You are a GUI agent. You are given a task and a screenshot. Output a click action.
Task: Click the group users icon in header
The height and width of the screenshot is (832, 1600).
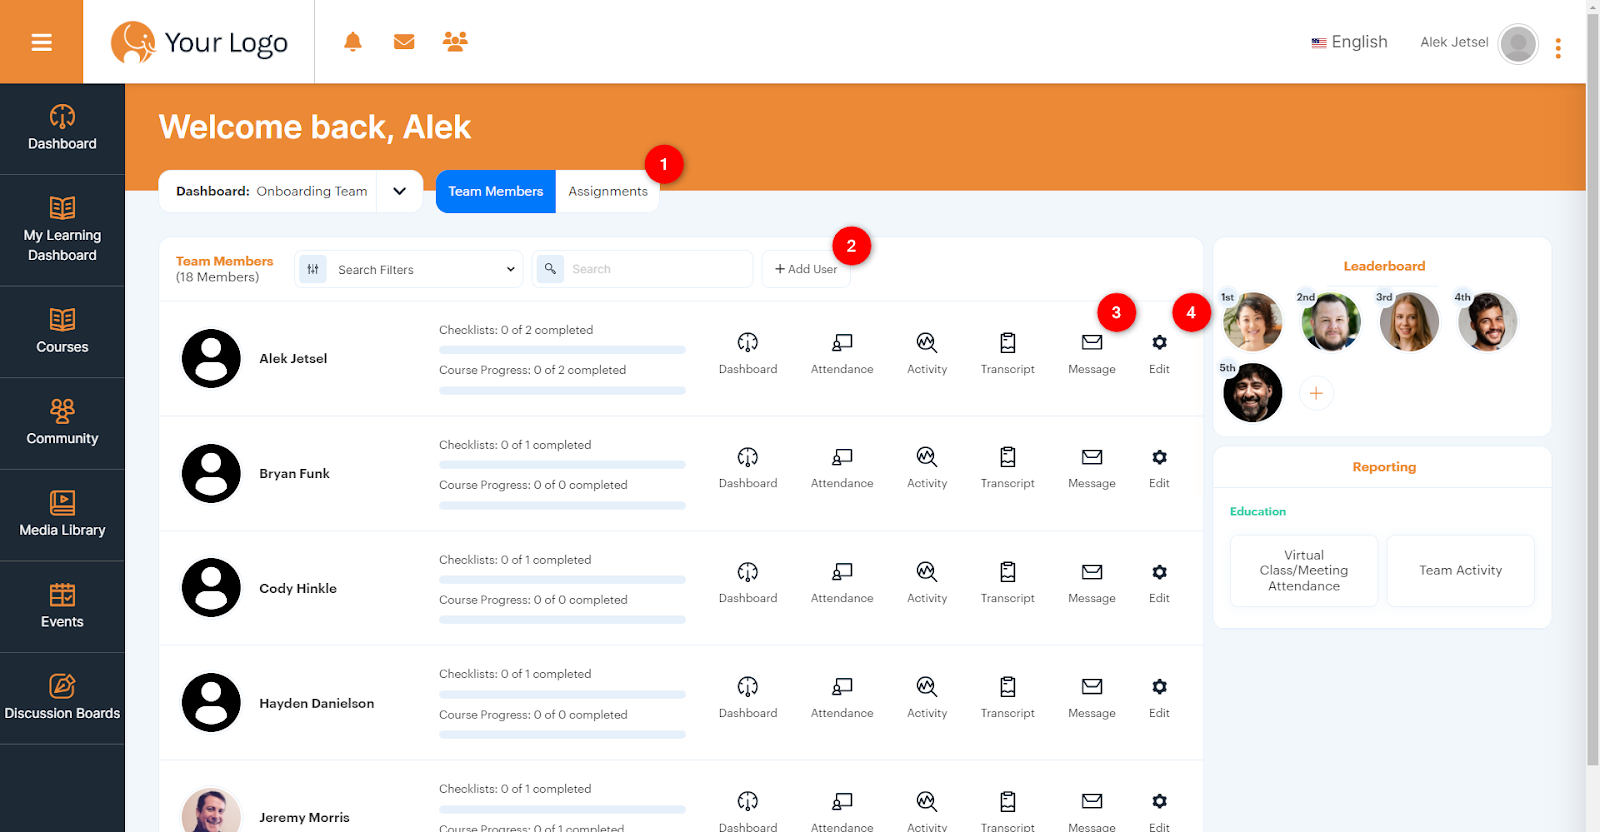[455, 42]
